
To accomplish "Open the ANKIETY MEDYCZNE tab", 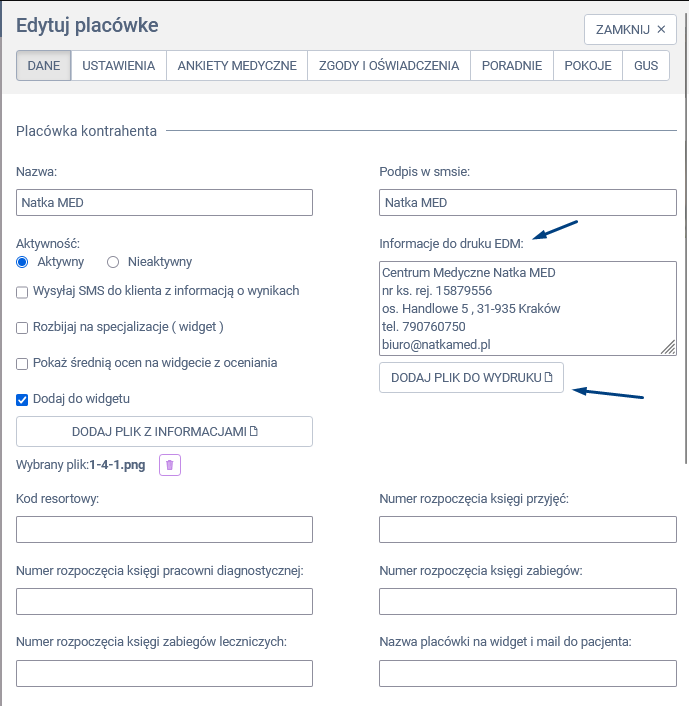I will click(237, 66).
